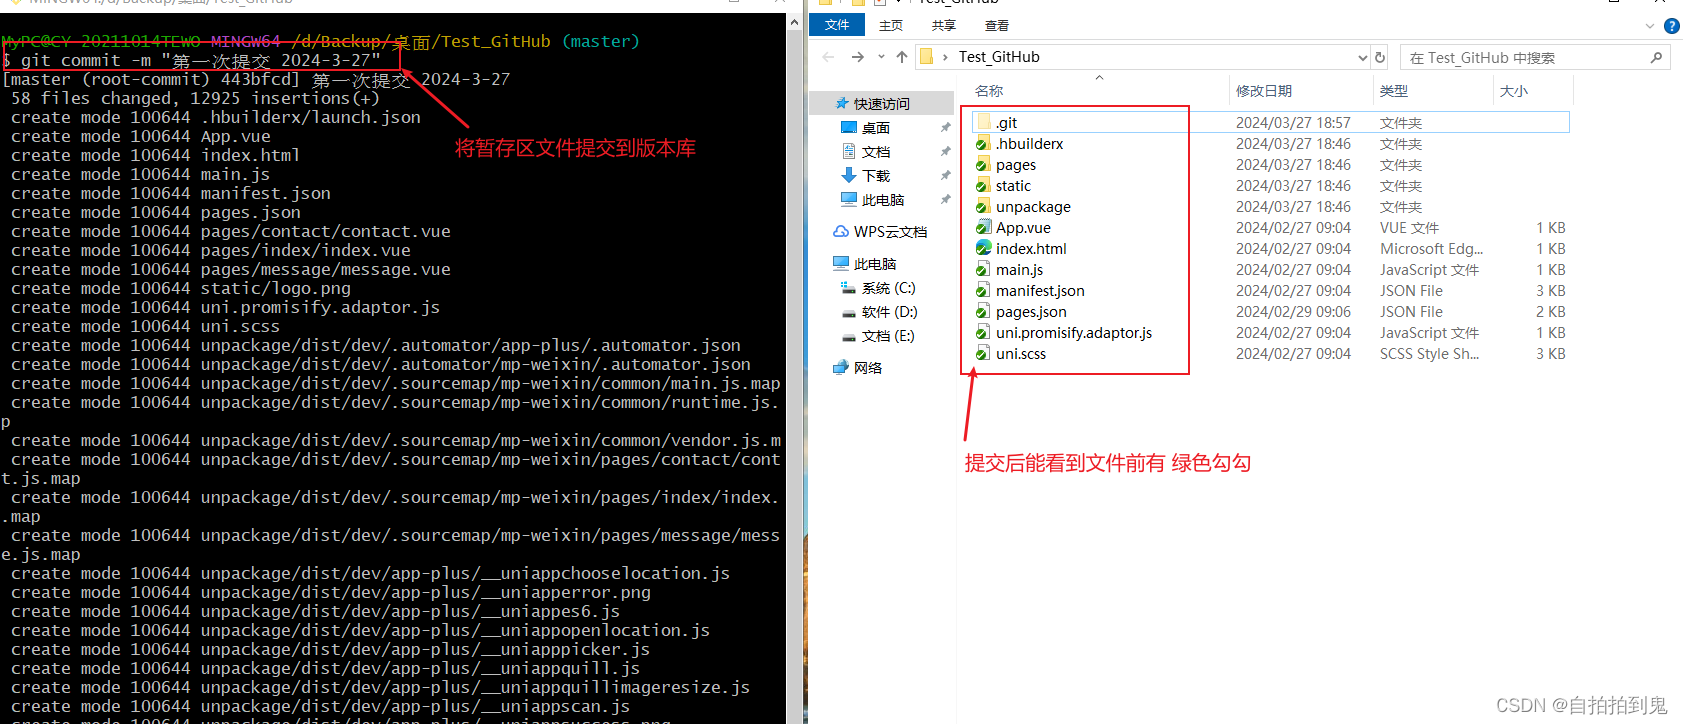Select the .hbuilderx folder icon

[x=983, y=143]
